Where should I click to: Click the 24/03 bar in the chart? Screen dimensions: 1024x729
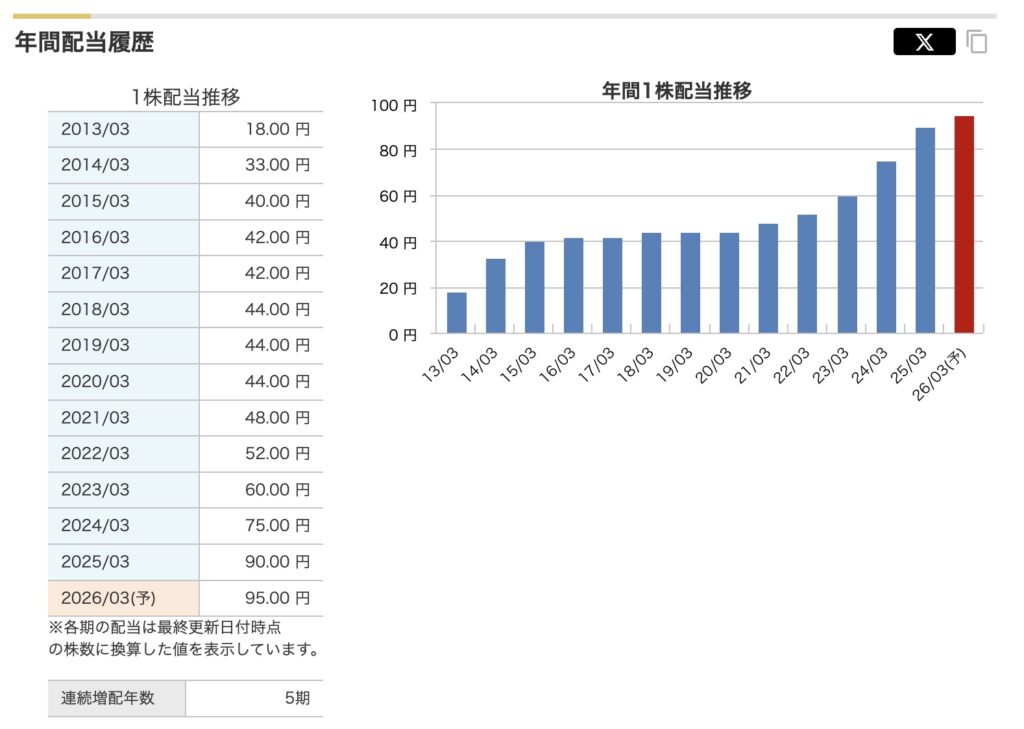click(x=886, y=247)
